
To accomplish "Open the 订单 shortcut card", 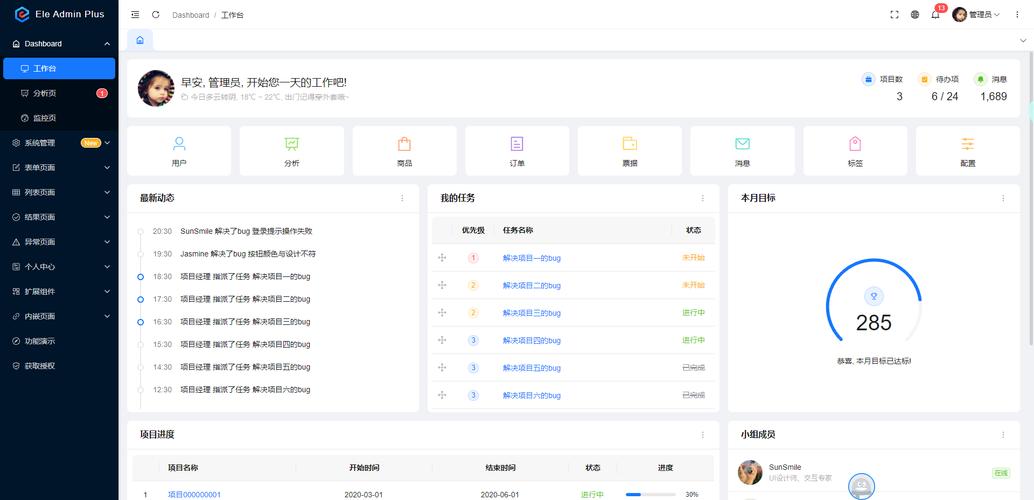I will click(x=516, y=151).
